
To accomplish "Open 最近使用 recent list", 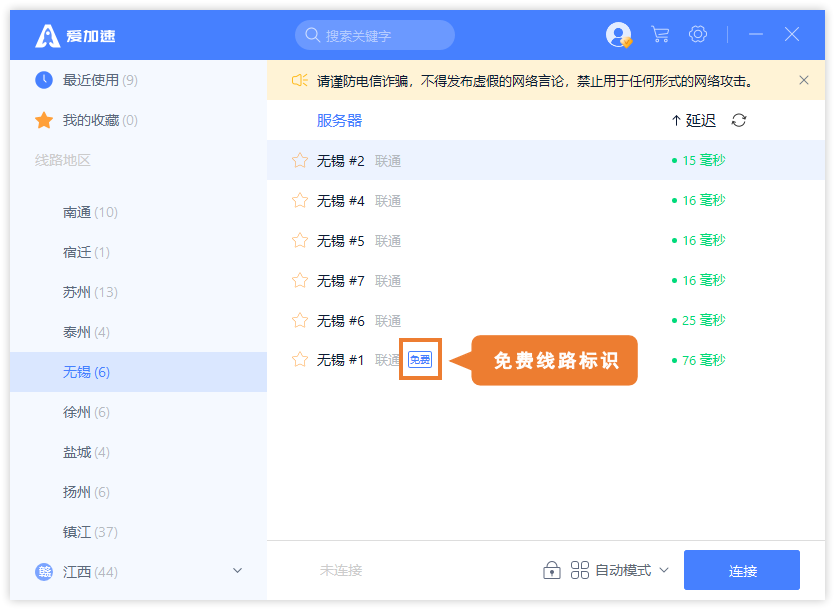I will tap(90, 80).
